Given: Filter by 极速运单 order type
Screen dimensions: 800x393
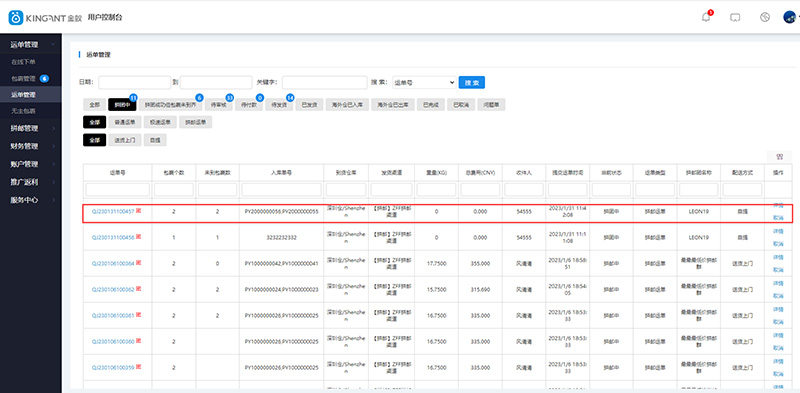Looking at the screenshot, I should (160, 122).
